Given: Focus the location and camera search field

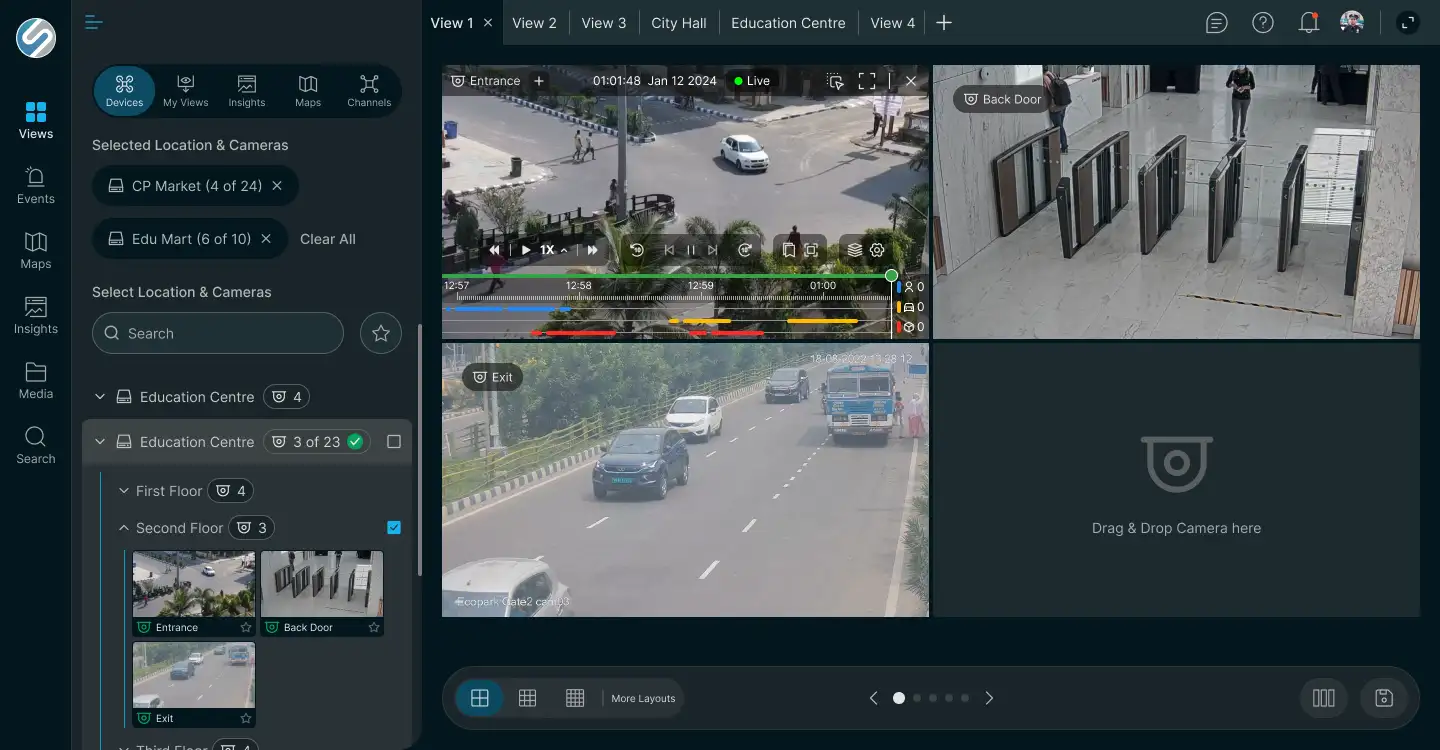Looking at the screenshot, I should [x=218, y=333].
